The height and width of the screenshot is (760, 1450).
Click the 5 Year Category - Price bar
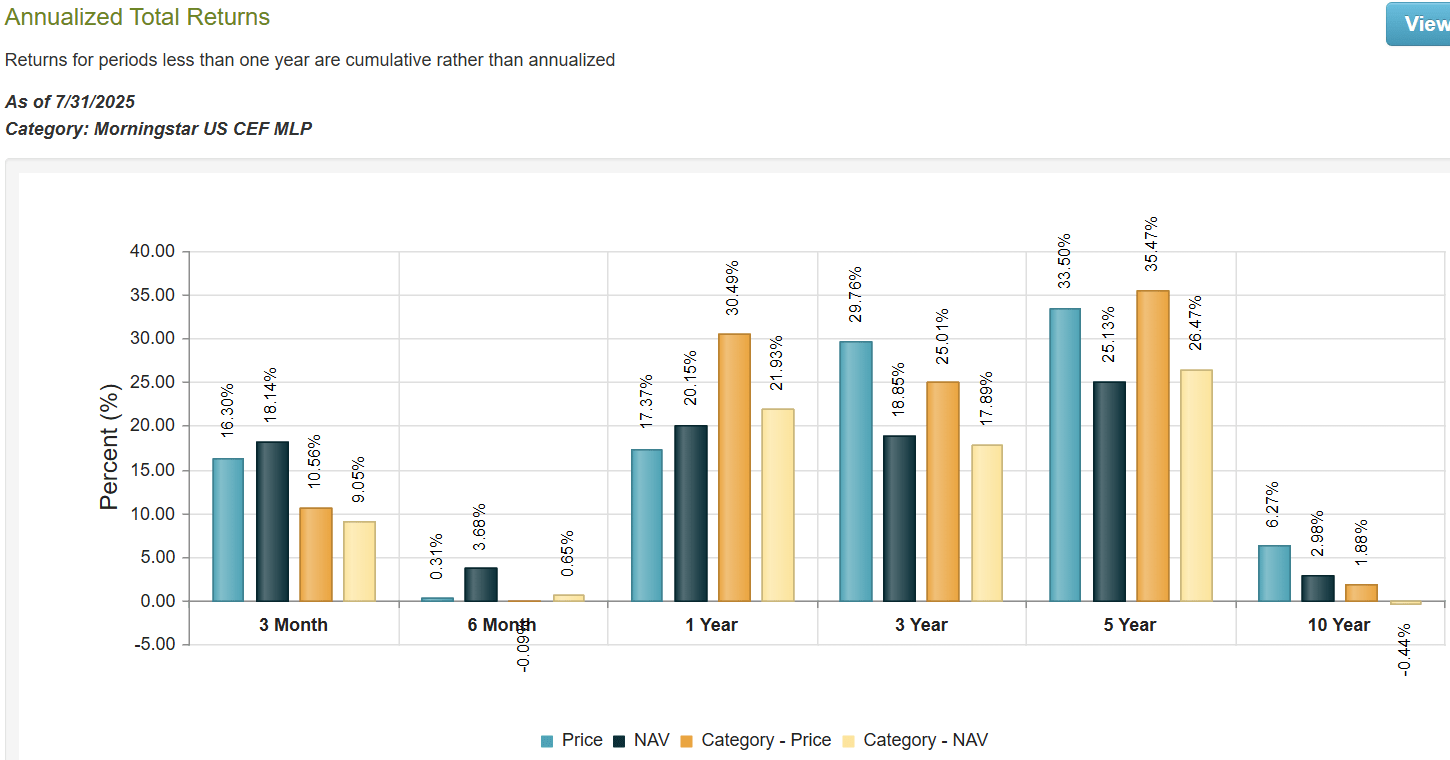pyautogui.click(x=1153, y=446)
